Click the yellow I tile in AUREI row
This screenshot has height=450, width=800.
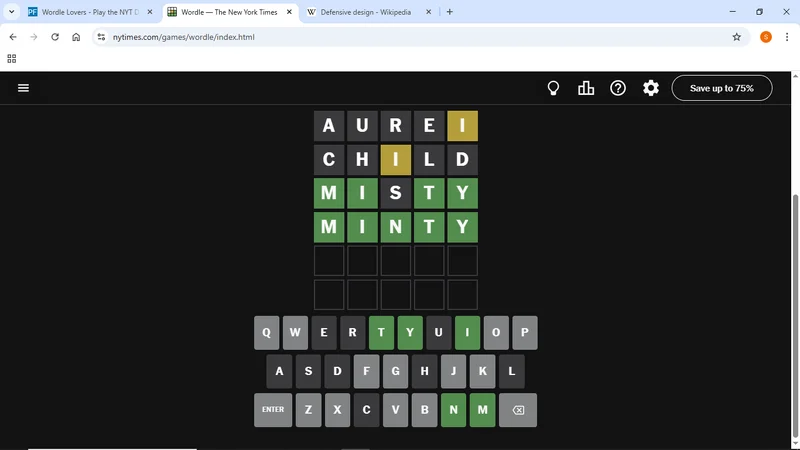pos(462,126)
